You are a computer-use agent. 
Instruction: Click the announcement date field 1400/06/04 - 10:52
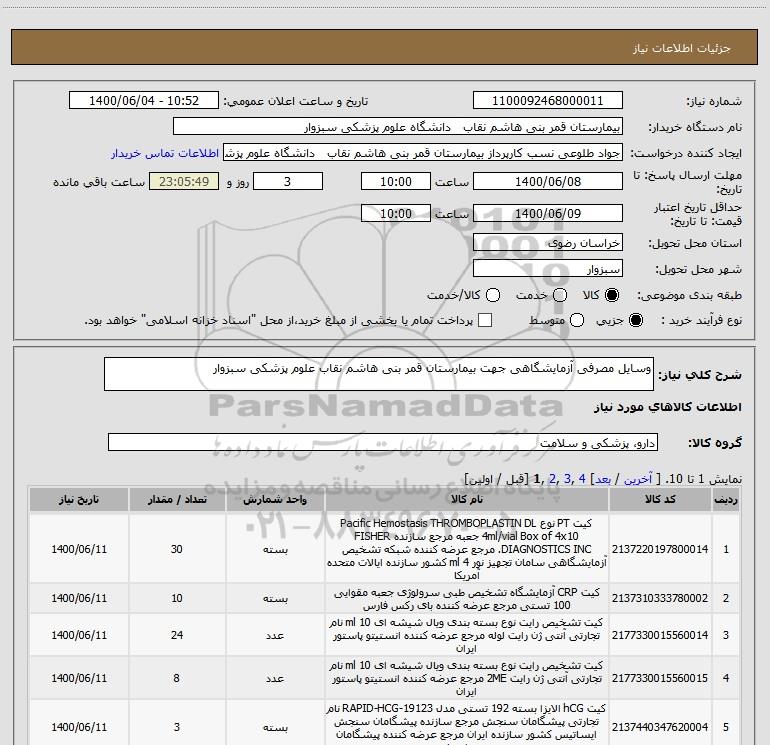[143, 100]
